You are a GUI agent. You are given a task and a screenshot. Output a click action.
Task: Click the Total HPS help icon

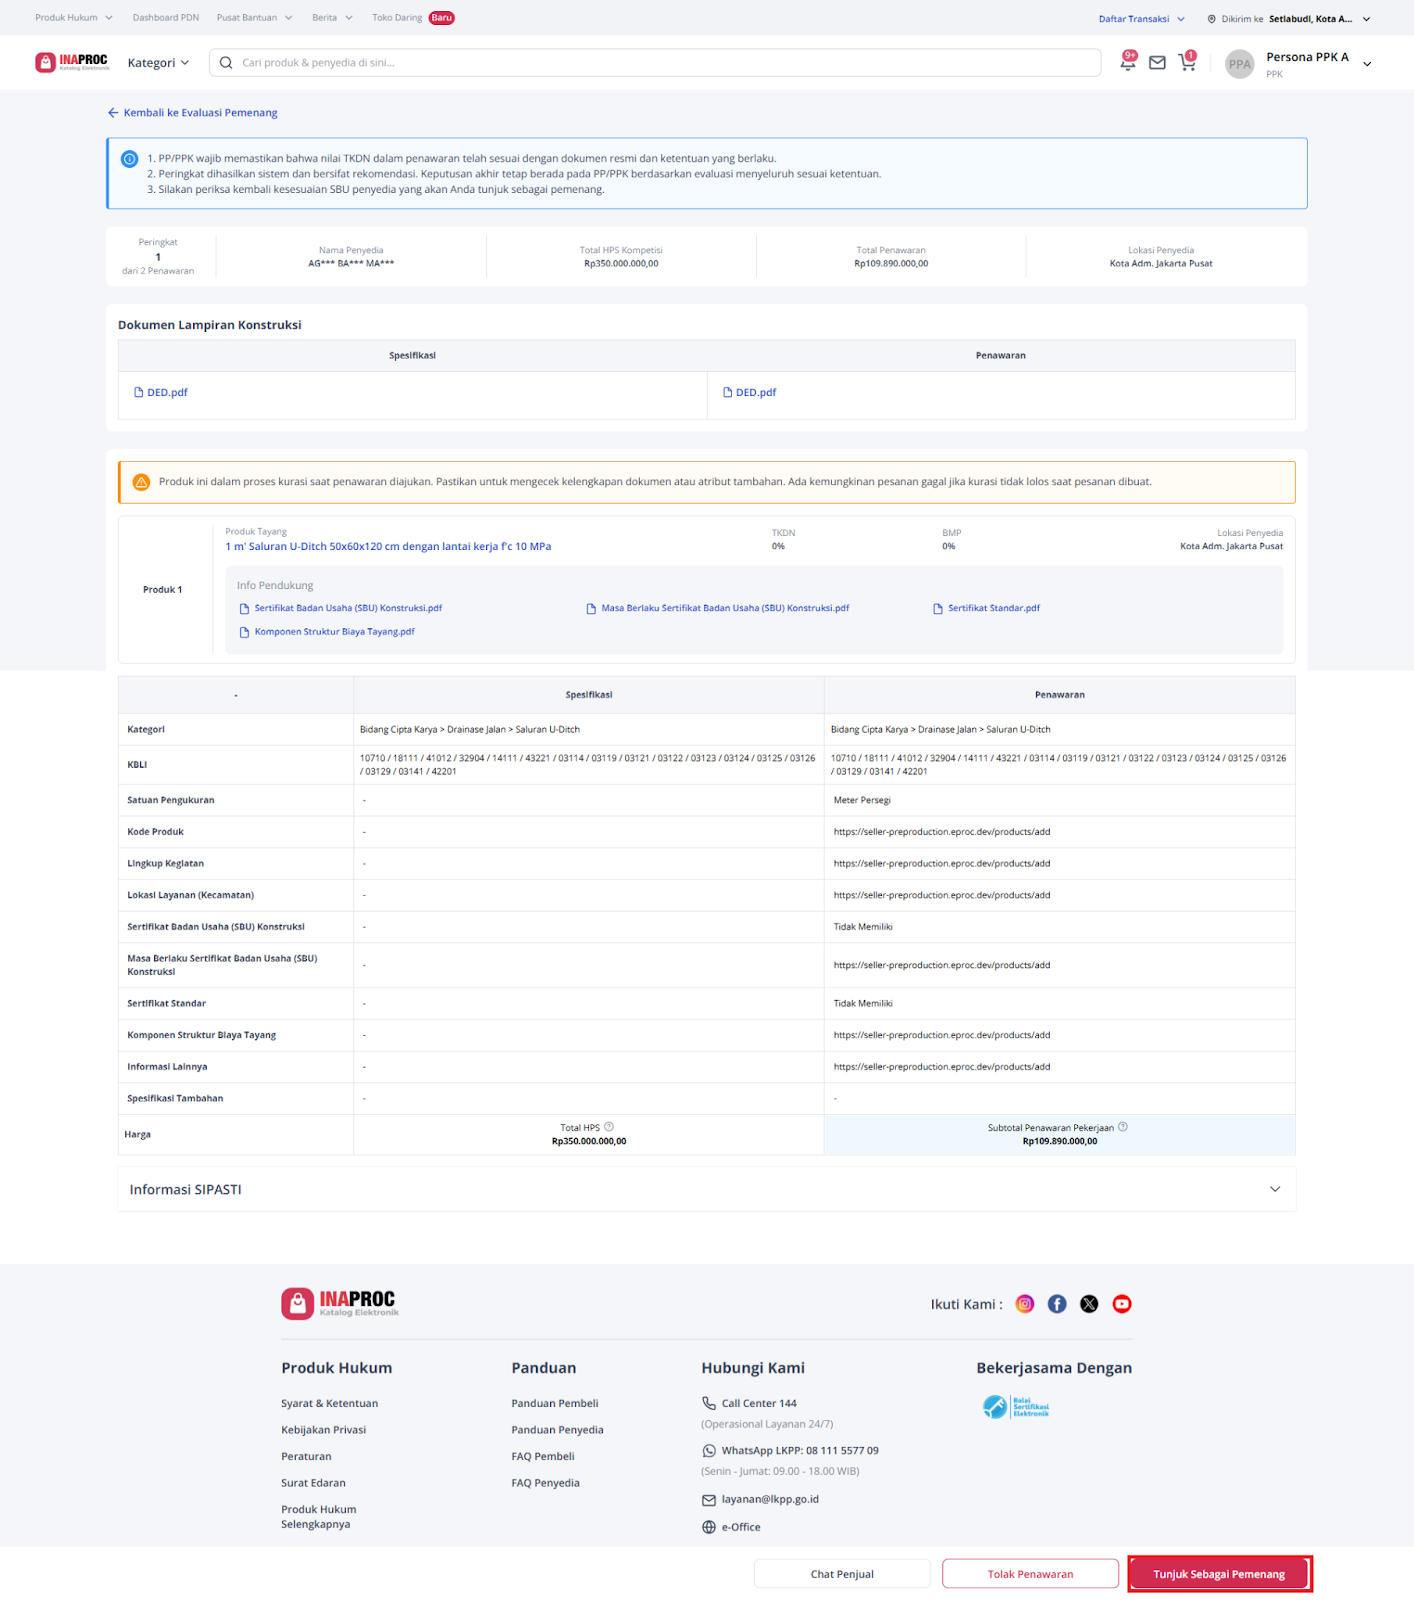609,1127
